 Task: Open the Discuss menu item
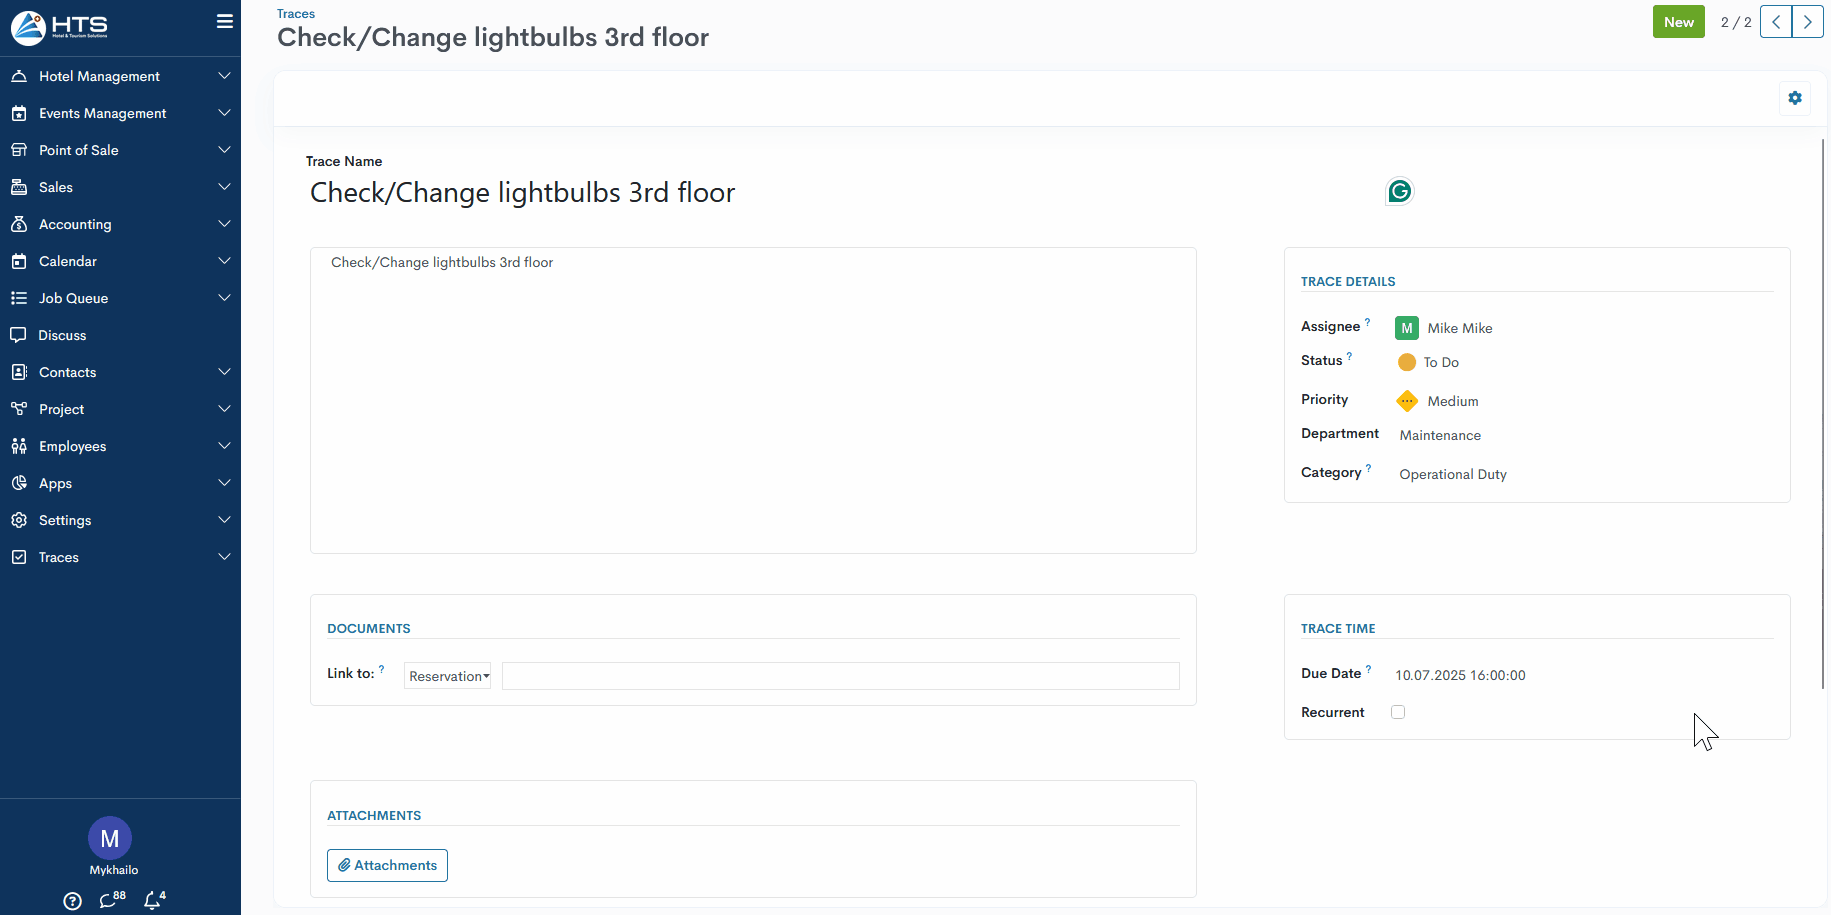[x=62, y=335]
